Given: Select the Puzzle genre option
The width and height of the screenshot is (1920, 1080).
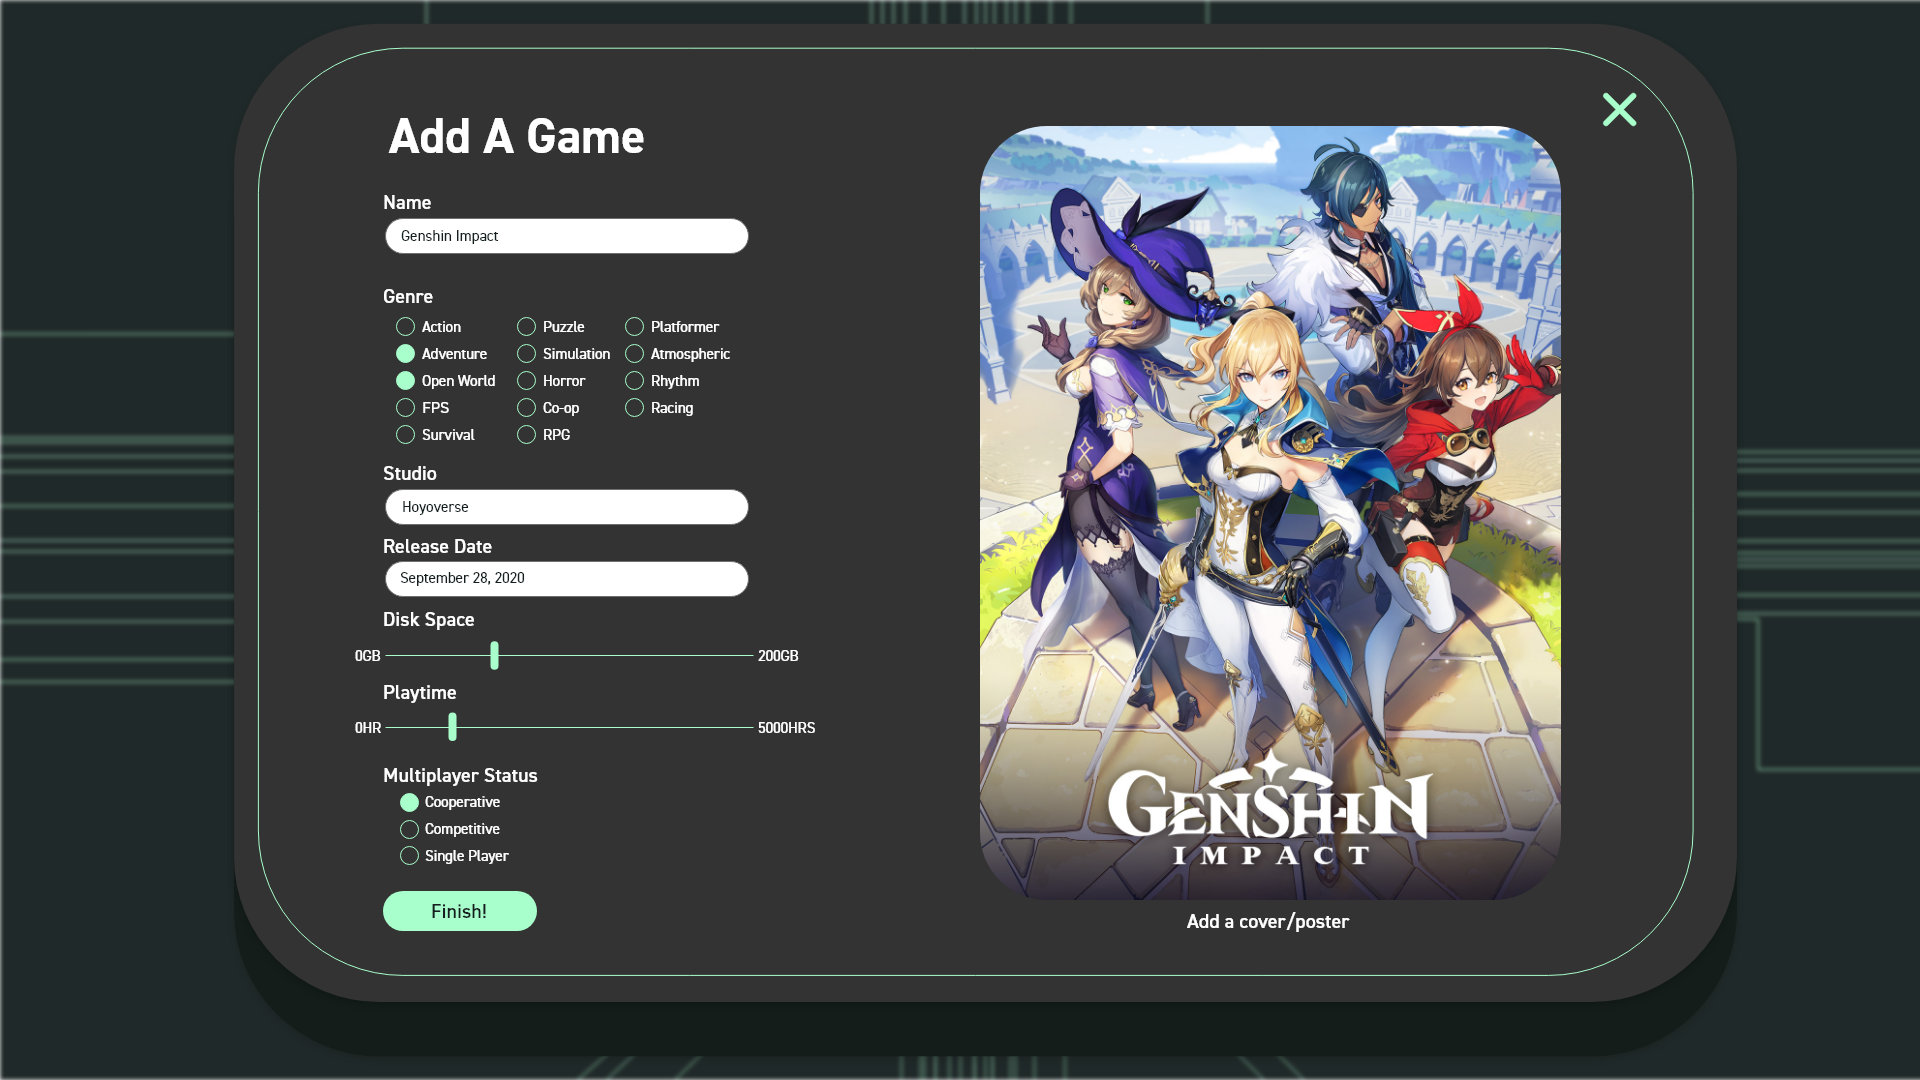Looking at the screenshot, I should (x=526, y=327).
